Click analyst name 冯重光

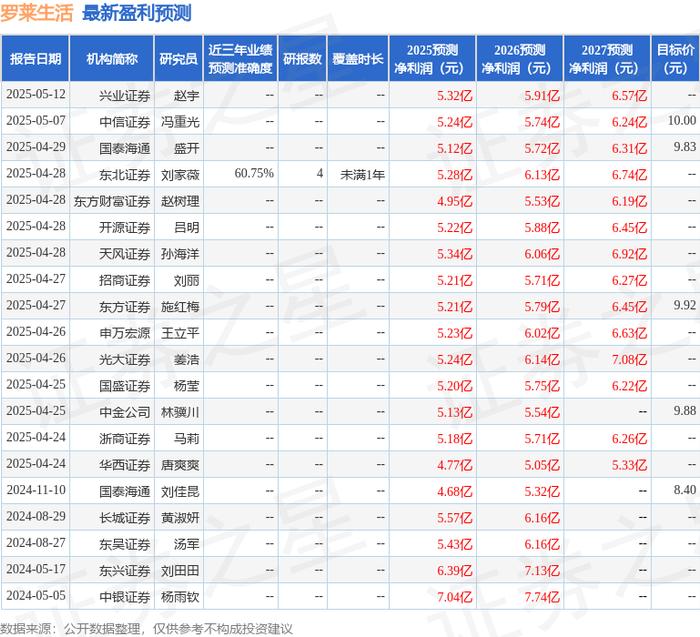coord(180,122)
